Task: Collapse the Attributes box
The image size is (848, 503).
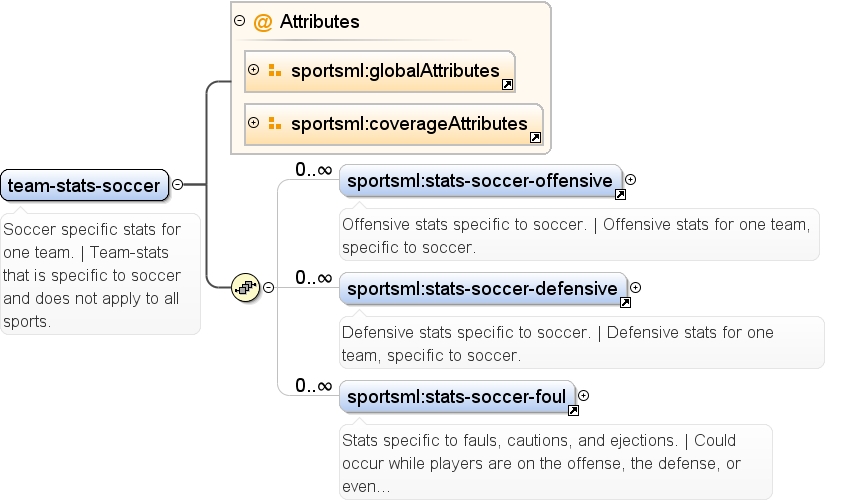Action: pos(240,21)
